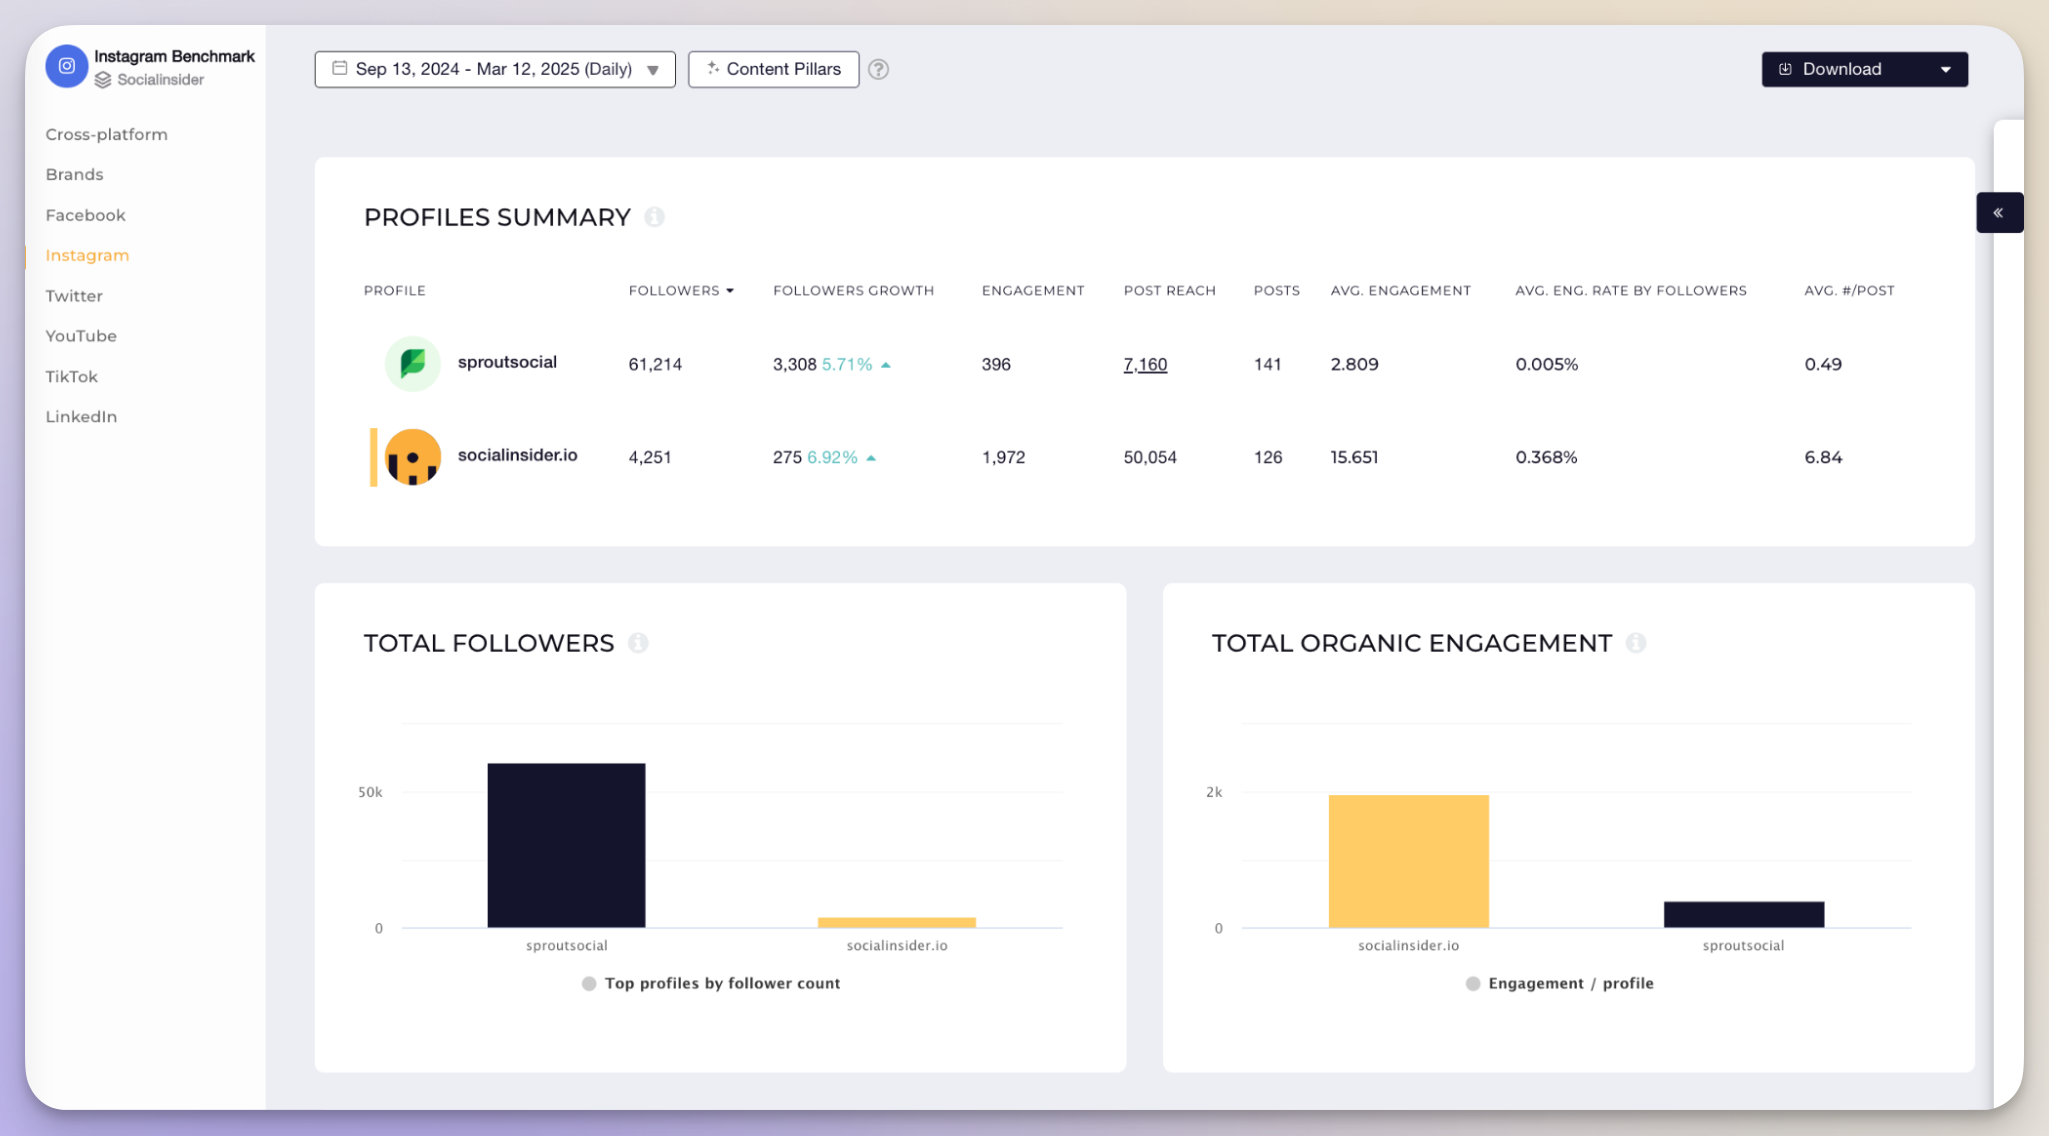
Task: Select Instagram in sidebar
Action: pyautogui.click(x=87, y=255)
